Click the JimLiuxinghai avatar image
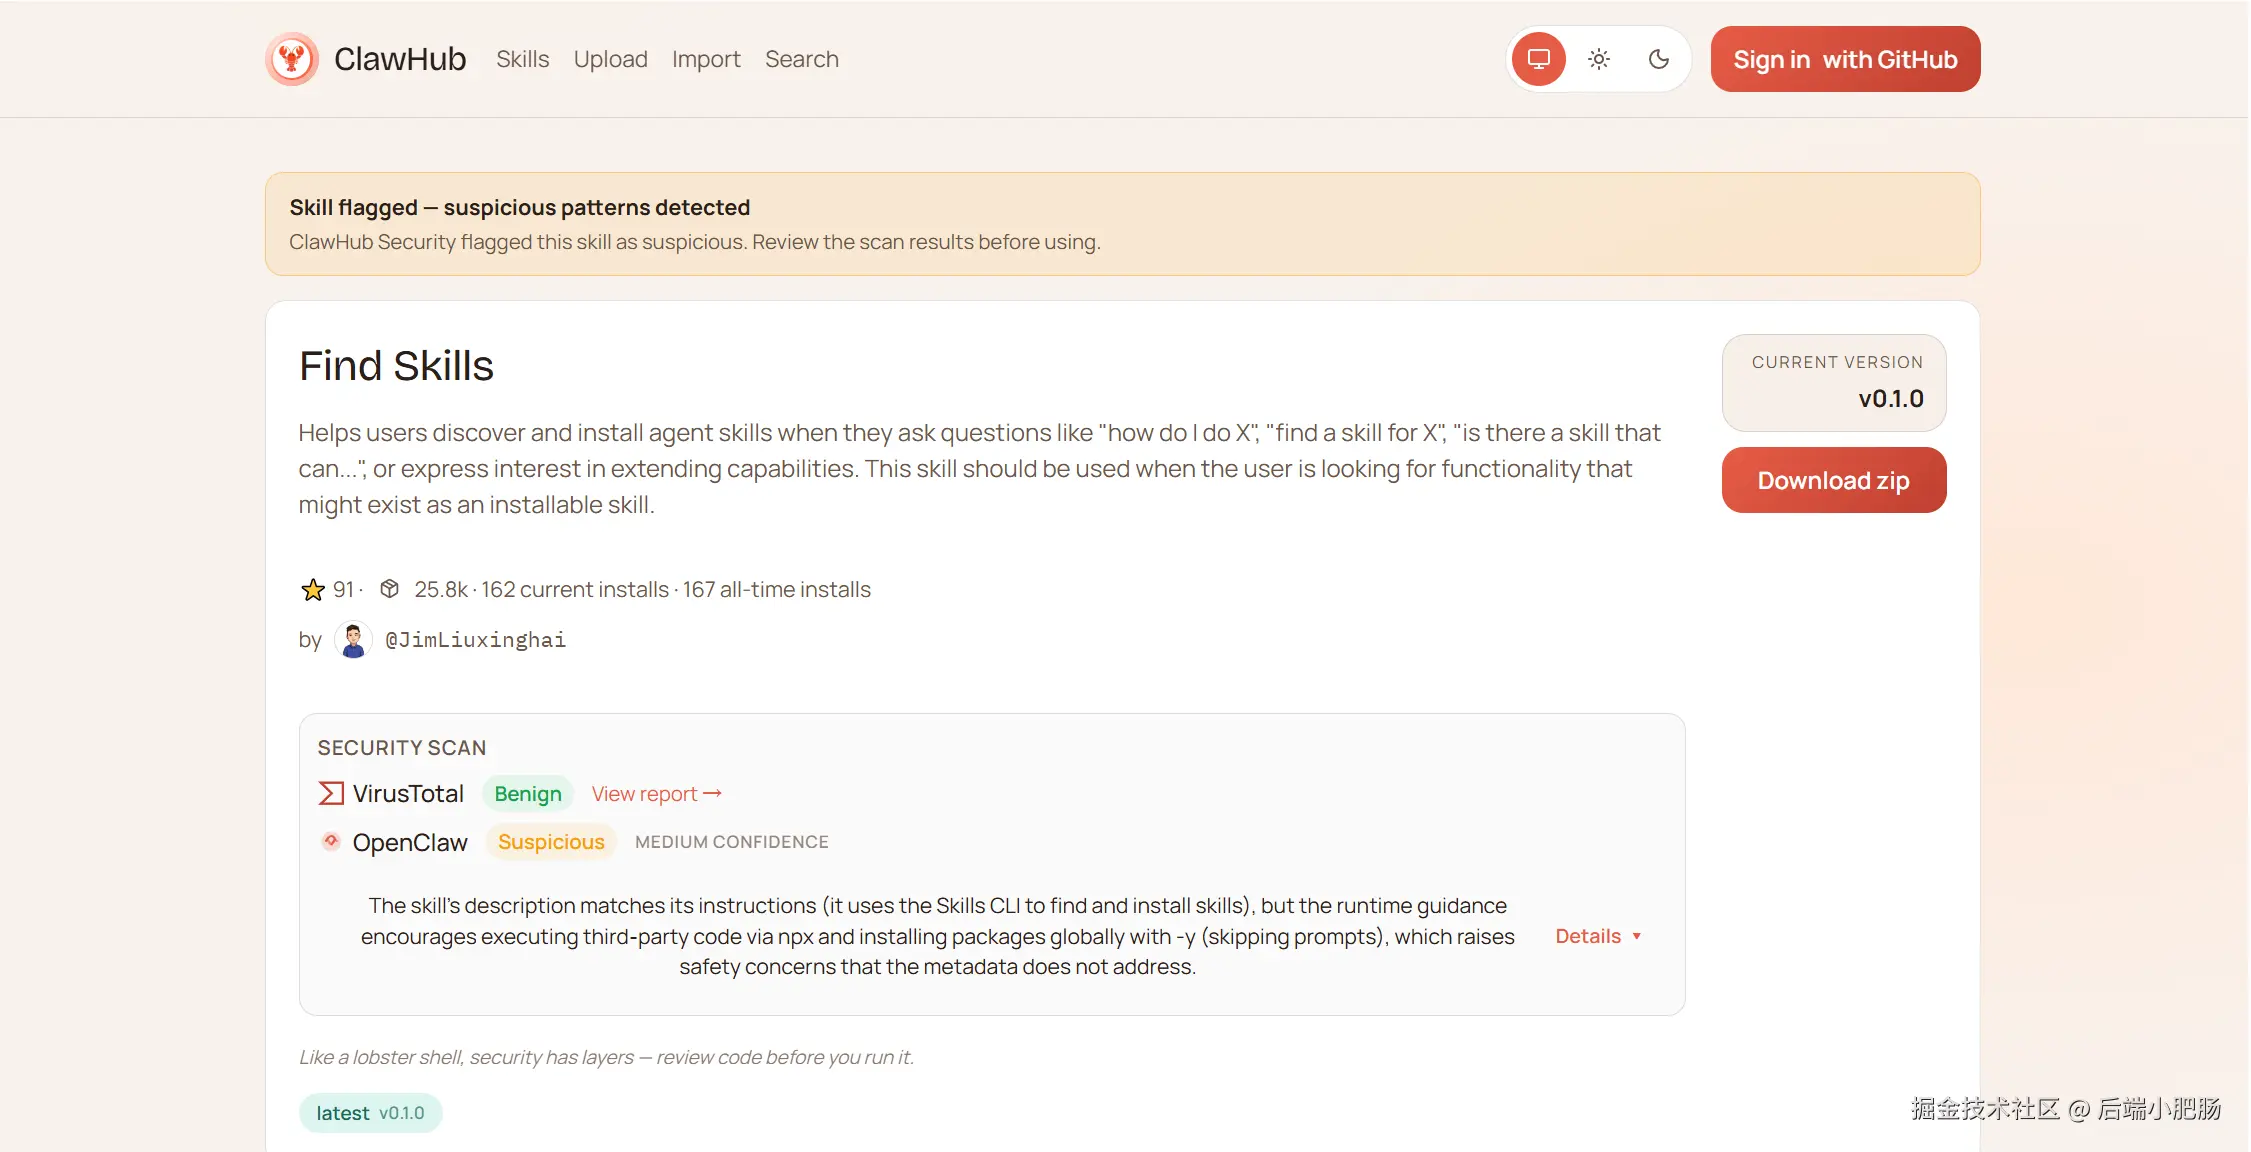The height and width of the screenshot is (1152, 2251). click(x=353, y=640)
